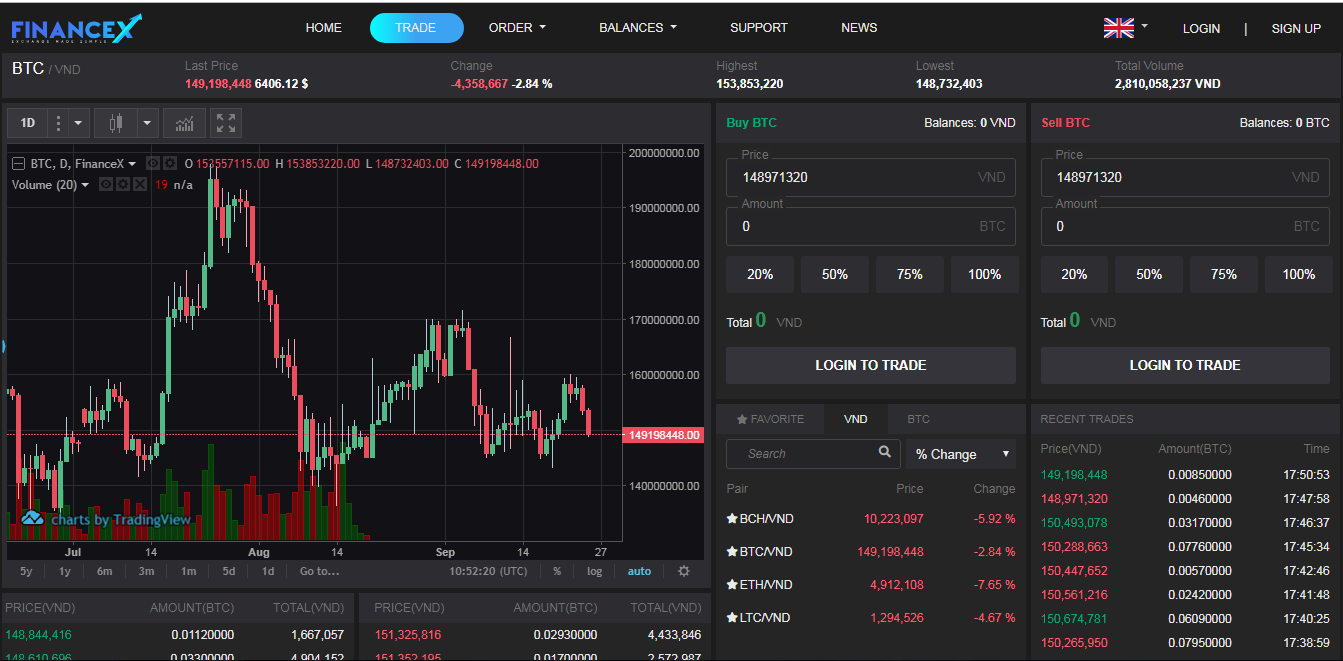
Task: Set chart range to 5d
Action: (229, 571)
